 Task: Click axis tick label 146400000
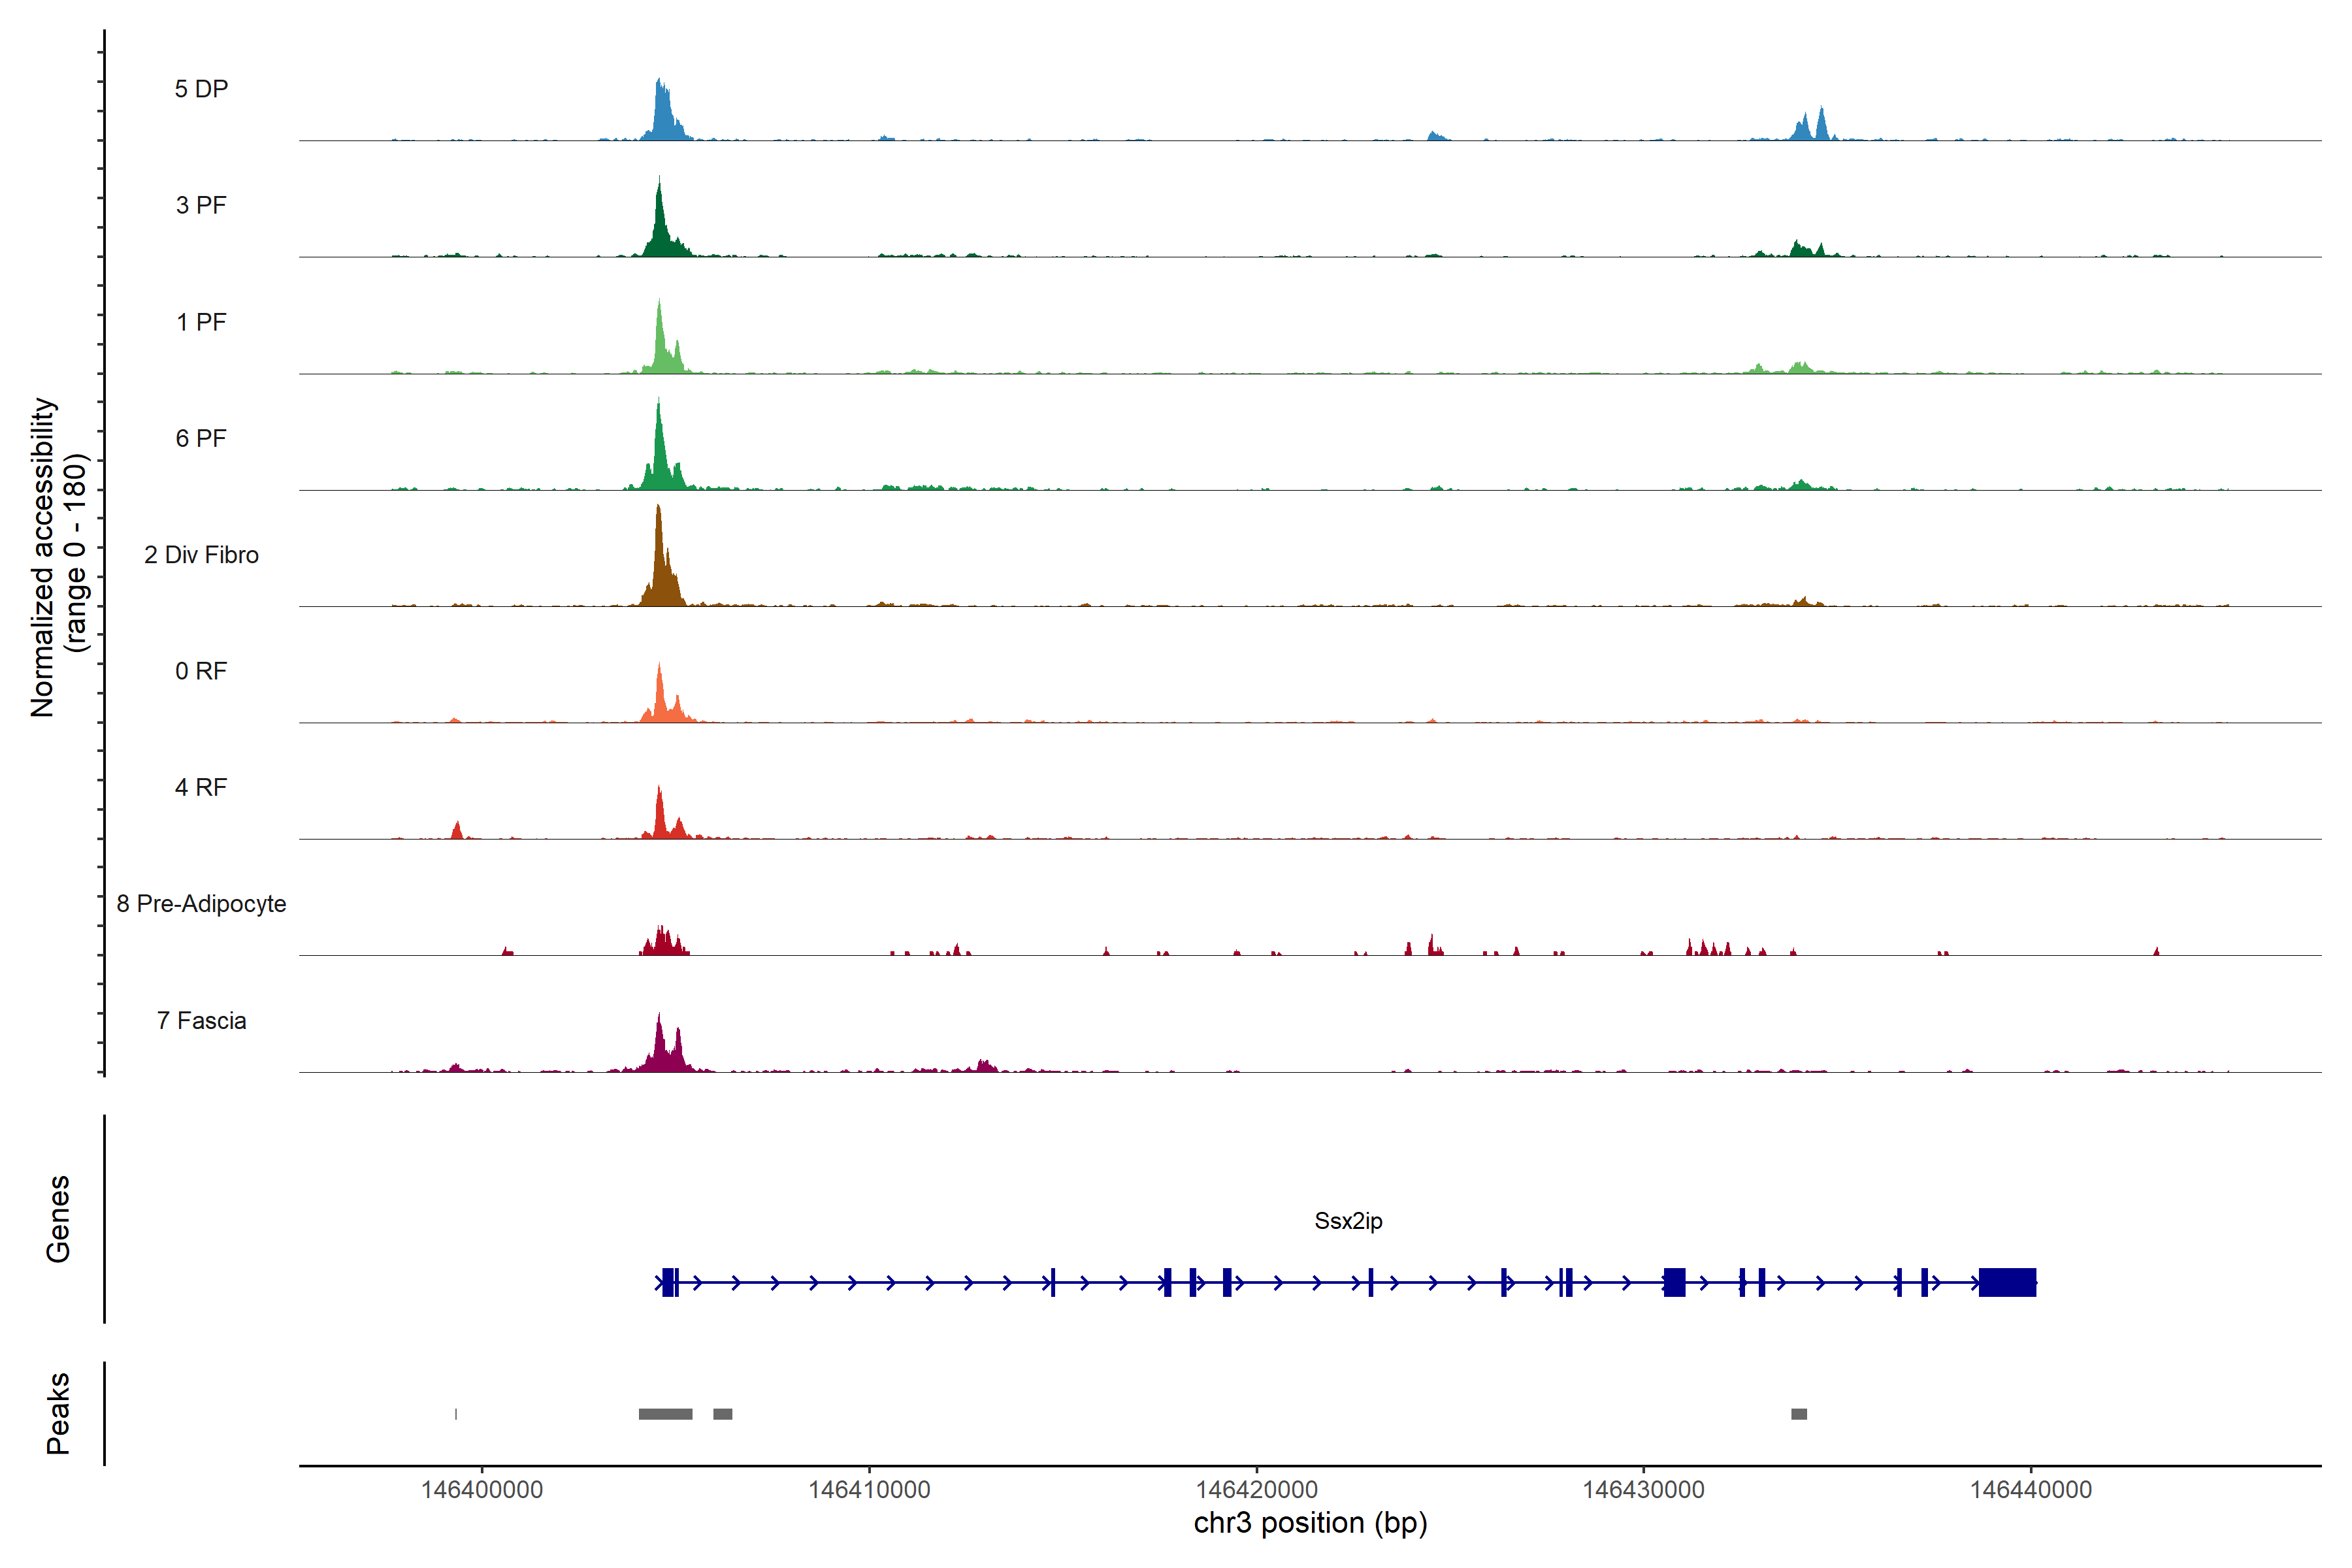pos(482,1490)
